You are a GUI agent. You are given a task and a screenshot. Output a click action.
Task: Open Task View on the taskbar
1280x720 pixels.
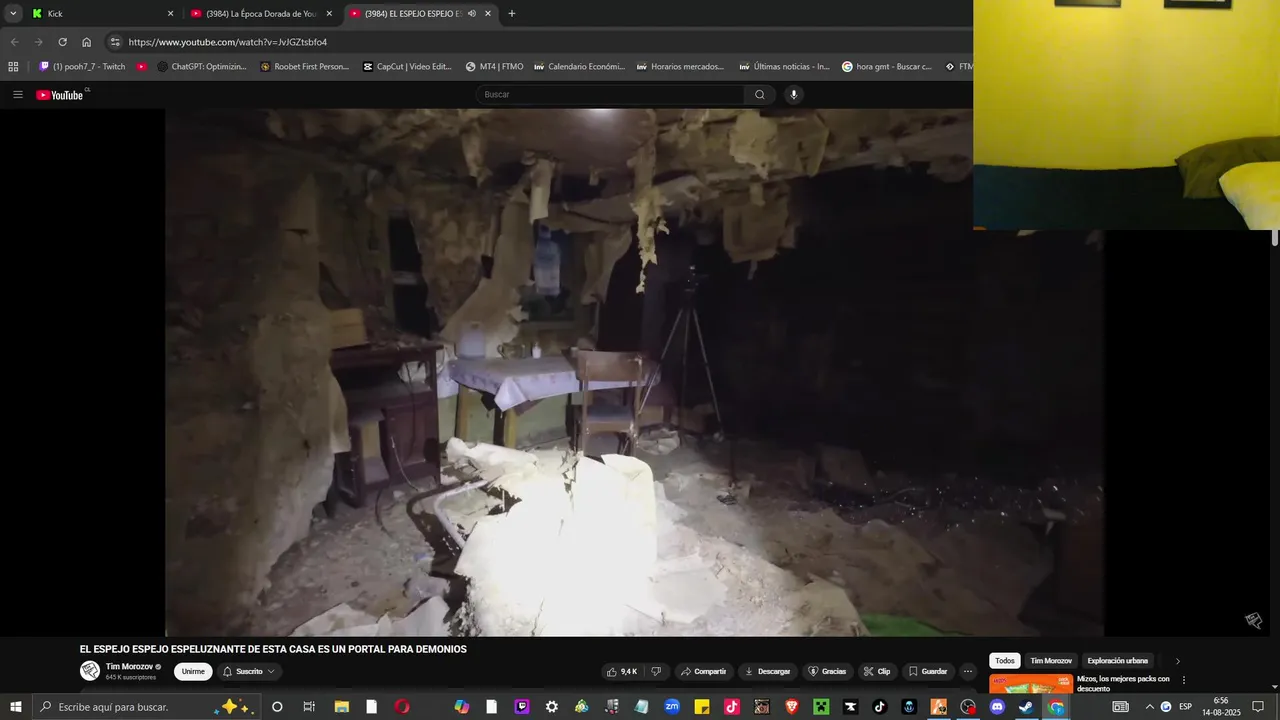click(309, 707)
